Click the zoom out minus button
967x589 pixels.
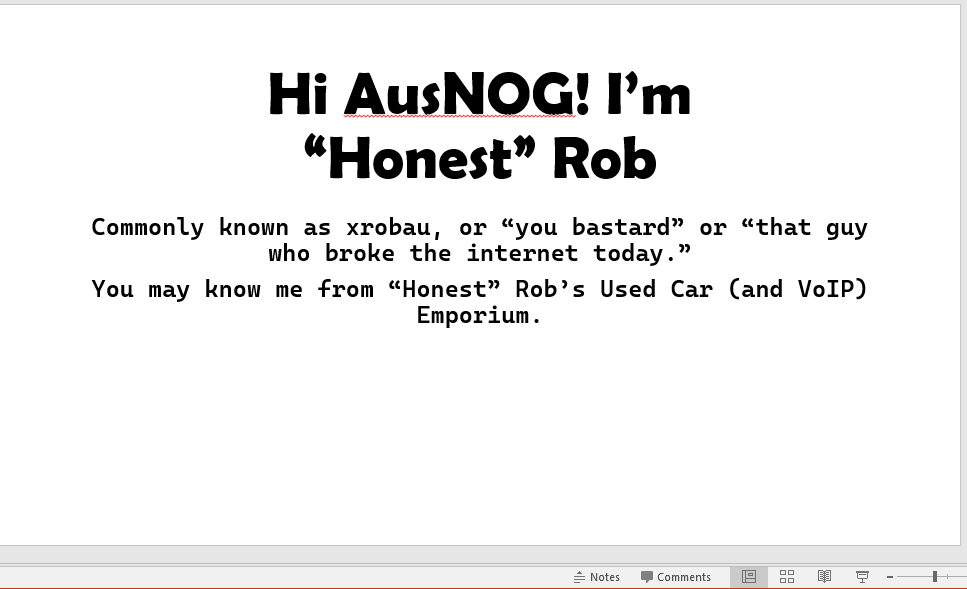[890, 577]
